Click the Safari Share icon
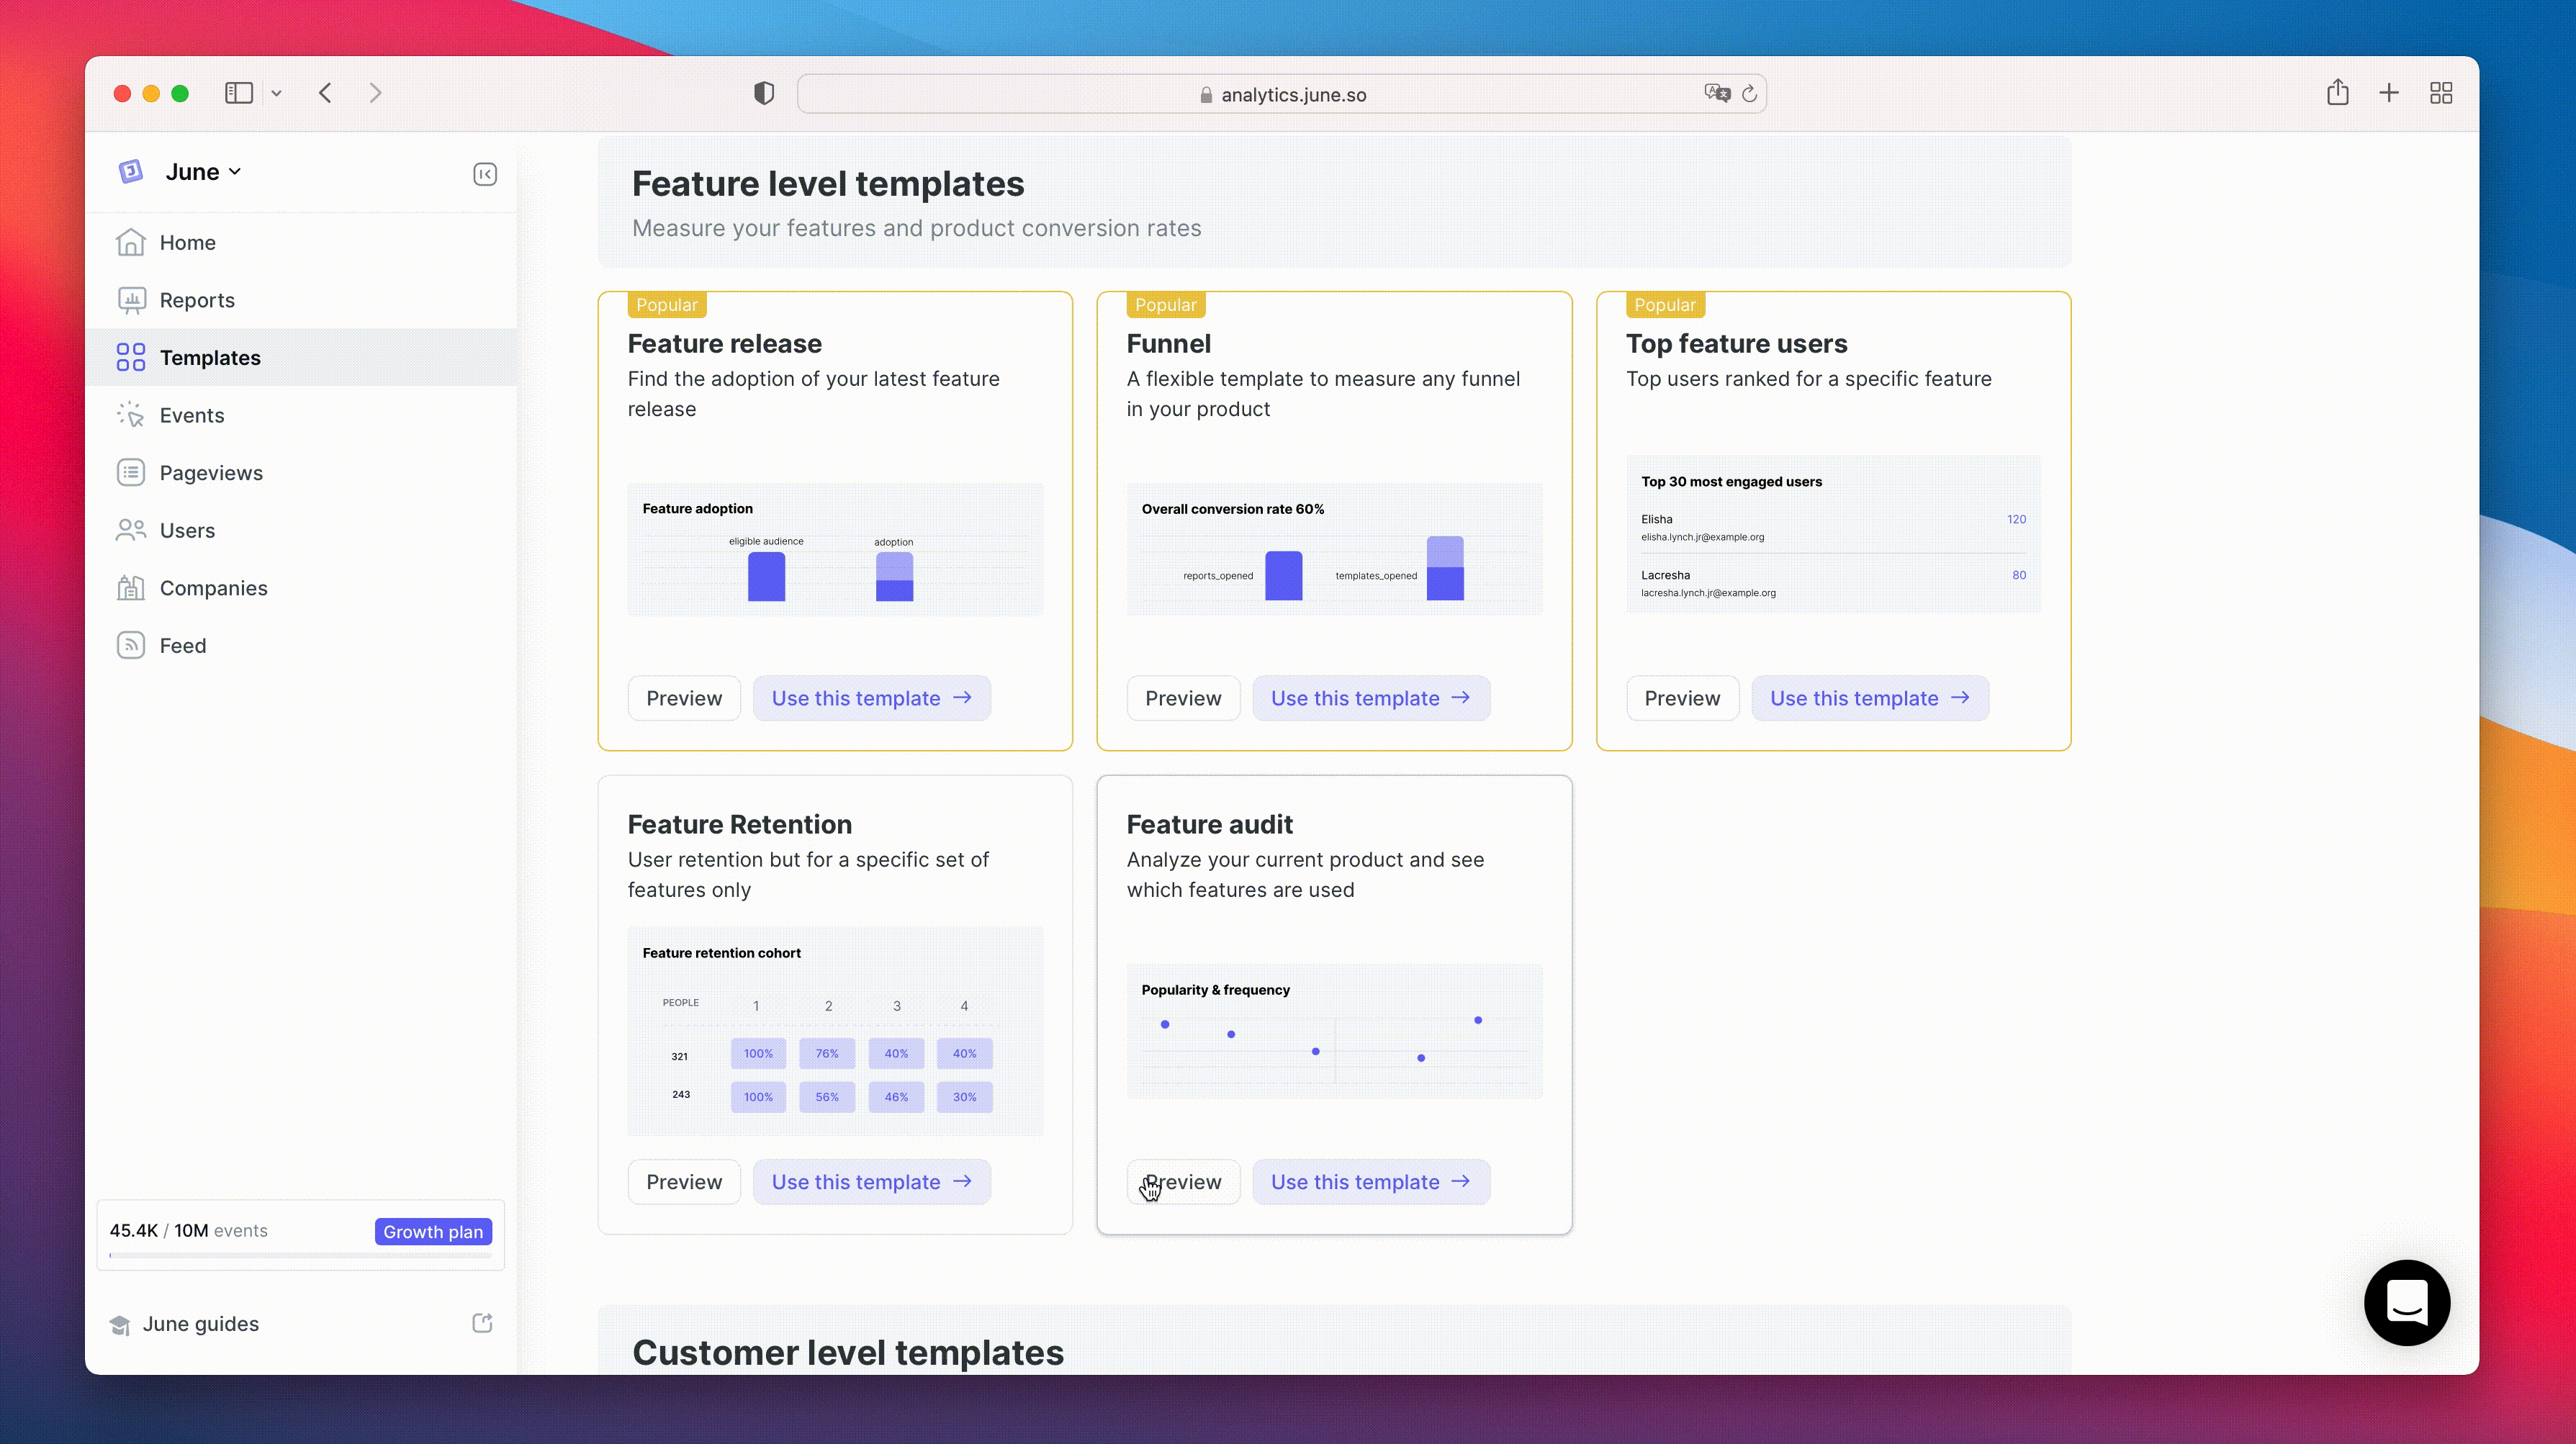This screenshot has height=1444, width=2576. click(2337, 92)
